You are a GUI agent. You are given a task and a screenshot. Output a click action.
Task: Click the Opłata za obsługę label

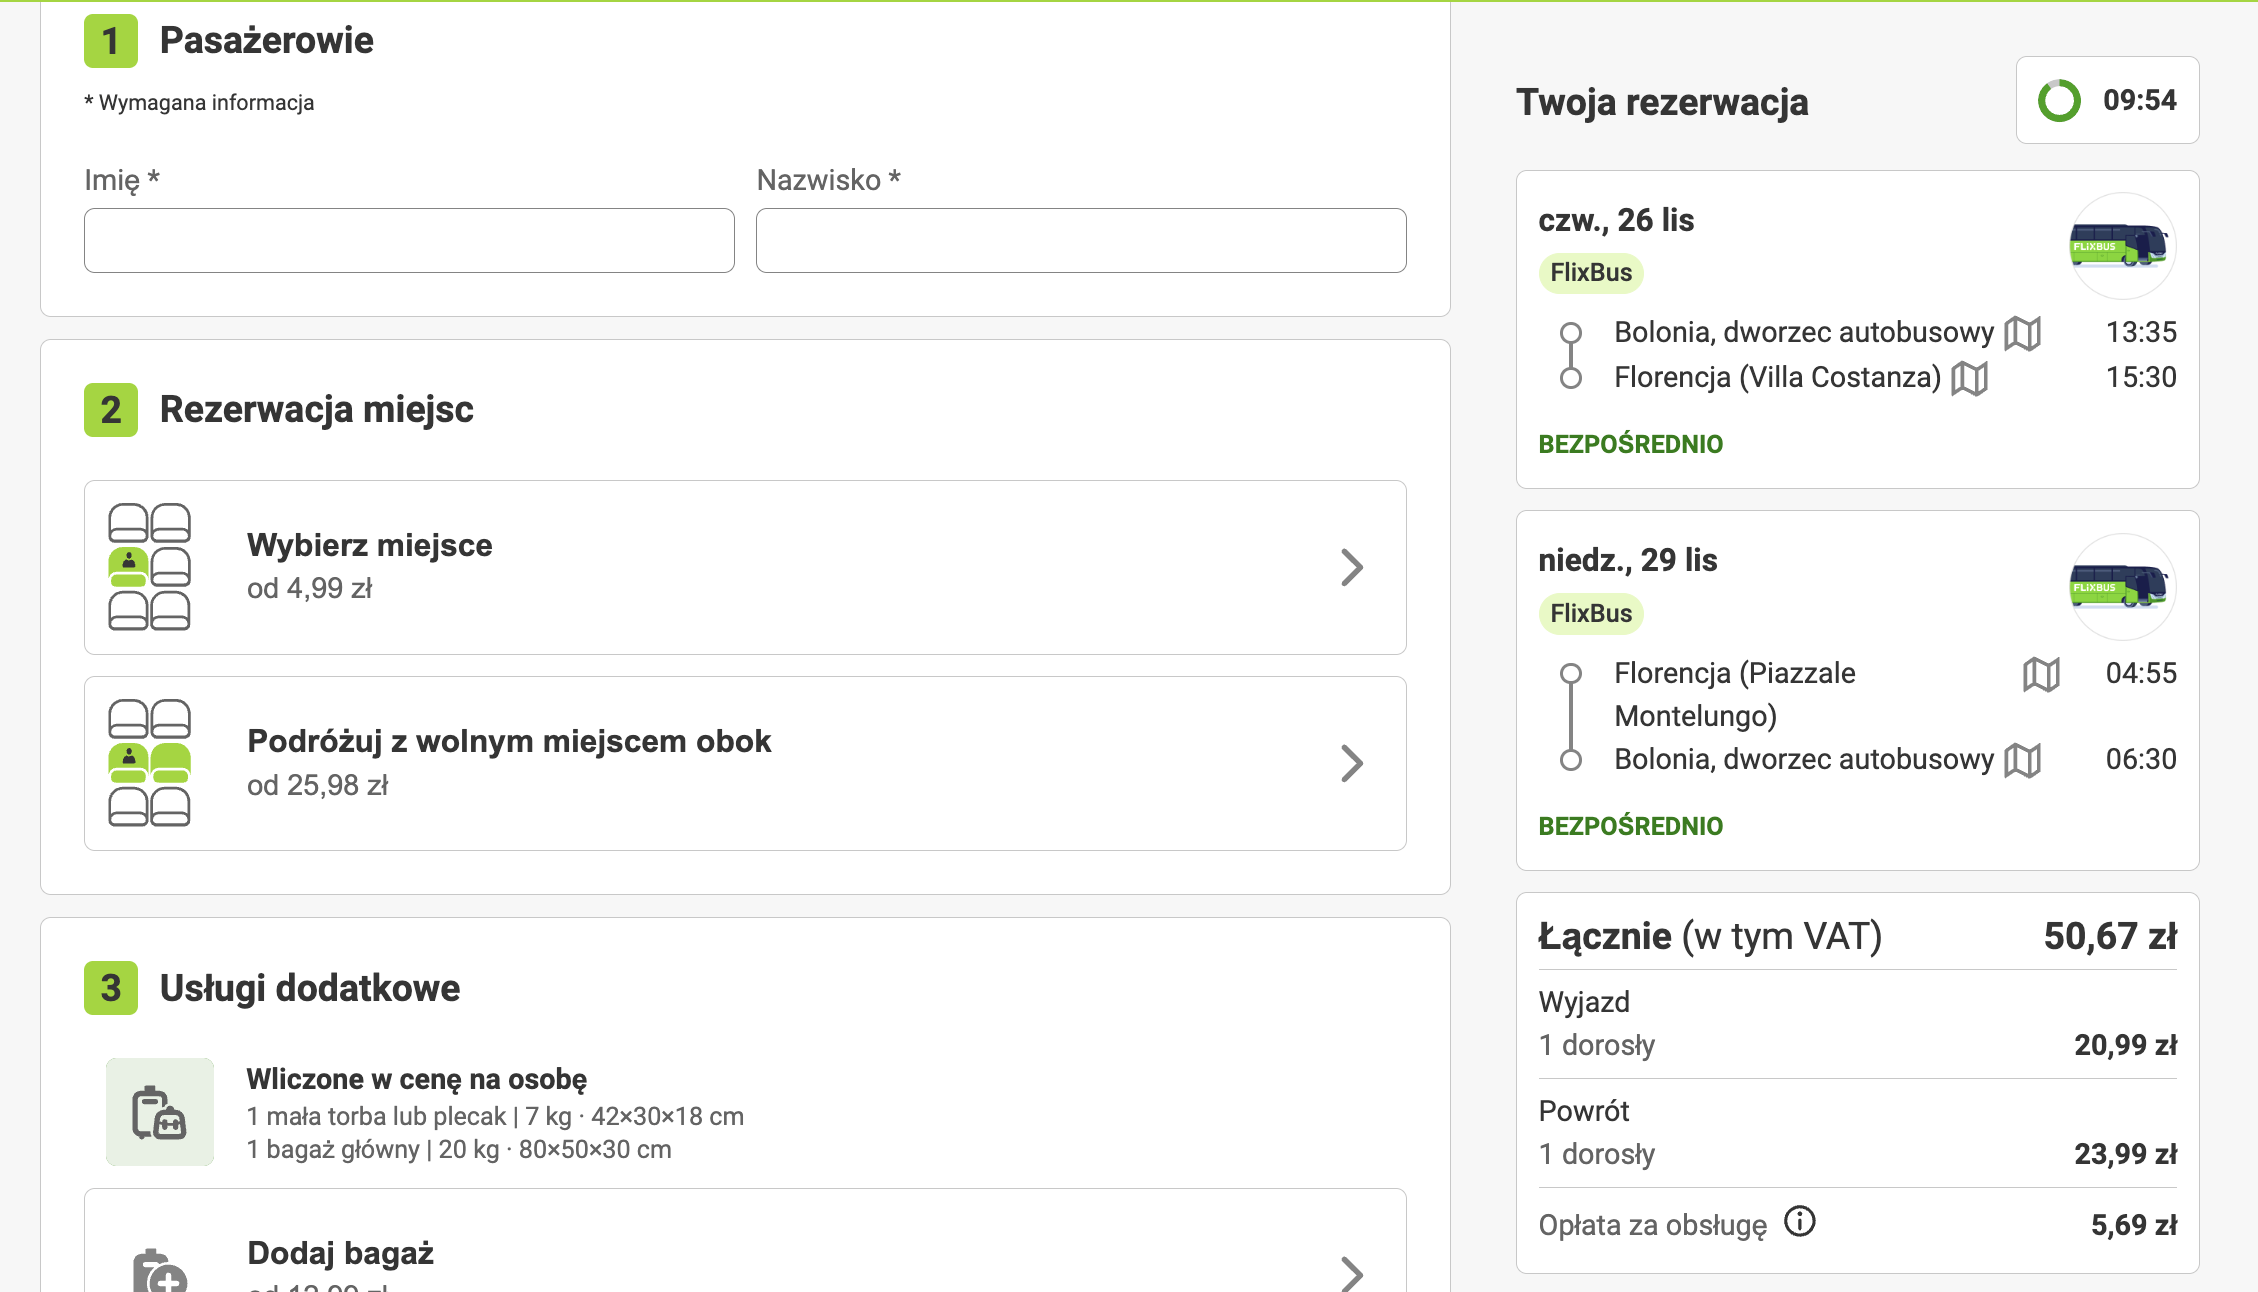[1652, 1226]
